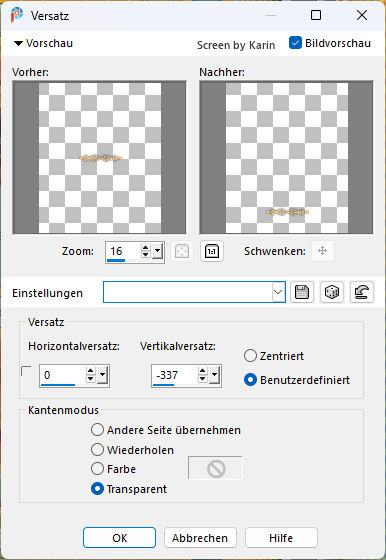Close the Versatz dialog
This screenshot has height=560, width=386.
pyautogui.click(x=362, y=15)
